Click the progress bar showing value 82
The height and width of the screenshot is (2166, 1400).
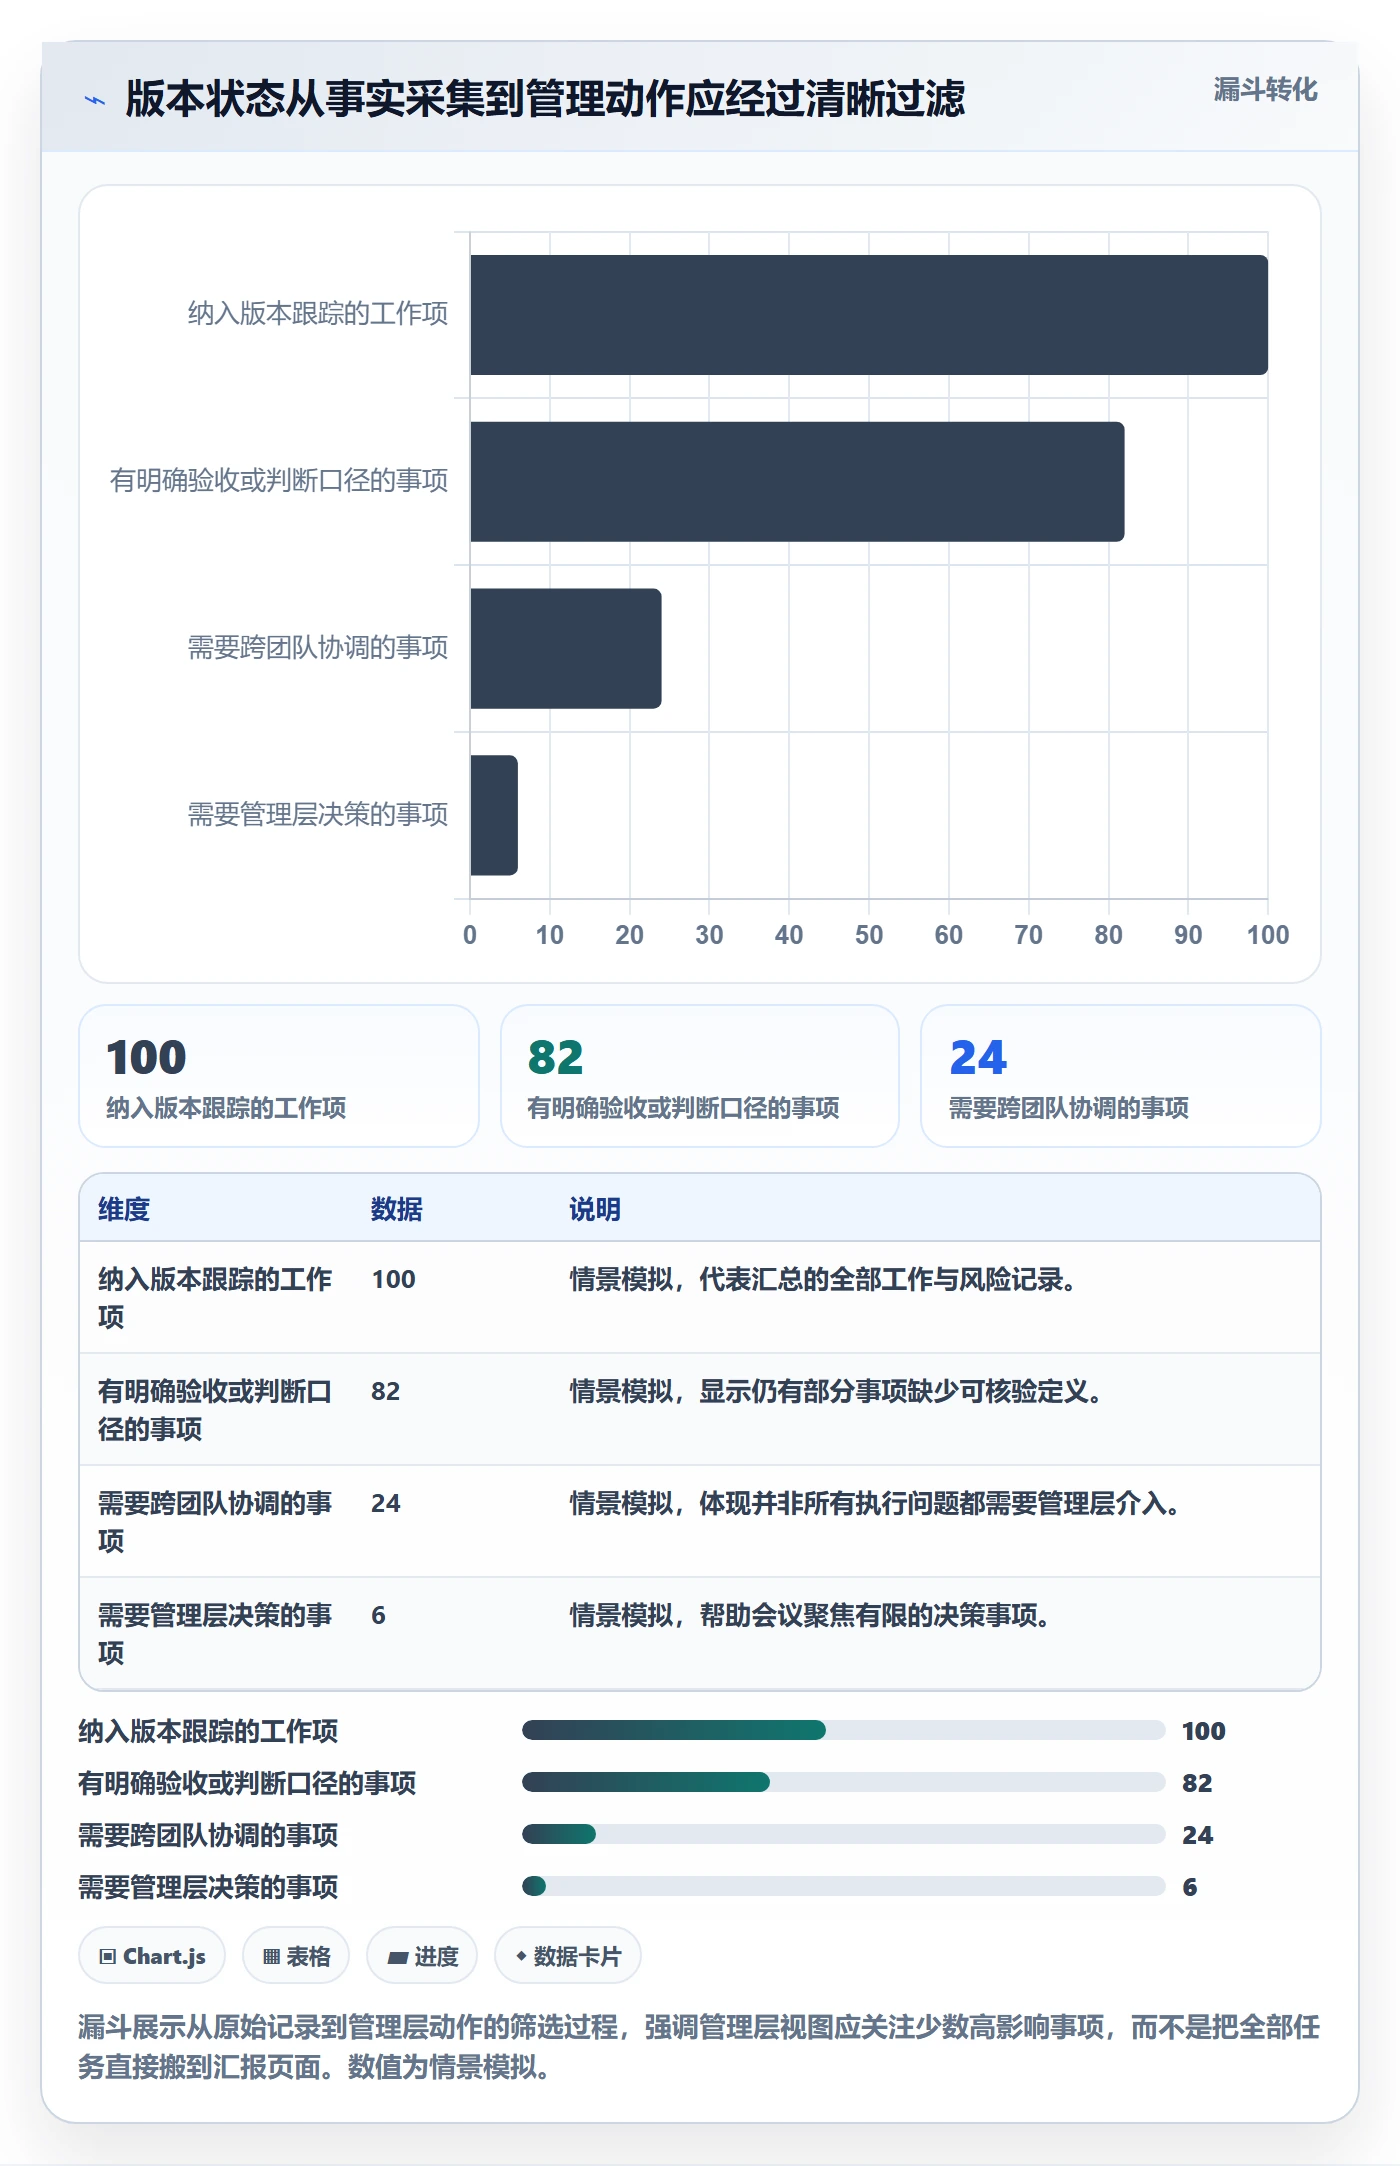pyautogui.click(x=844, y=1782)
